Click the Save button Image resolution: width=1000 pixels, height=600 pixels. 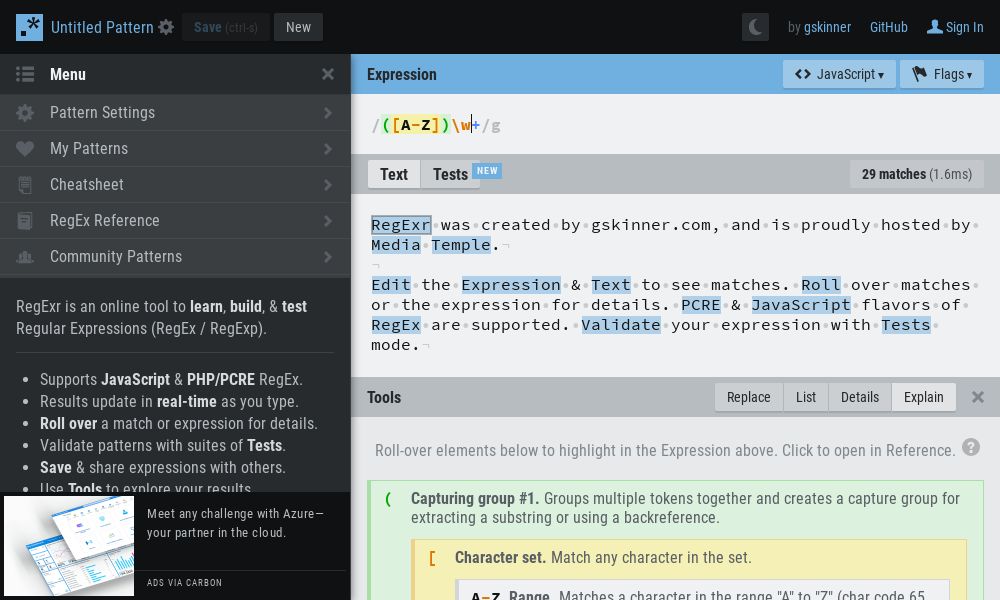pos(226,27)
